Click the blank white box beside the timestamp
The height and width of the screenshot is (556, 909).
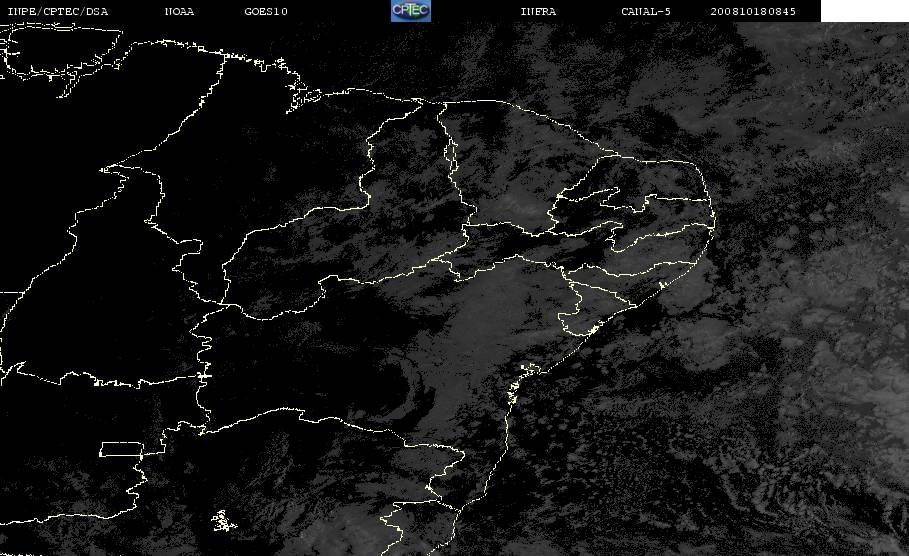click(x=864, y=10)
